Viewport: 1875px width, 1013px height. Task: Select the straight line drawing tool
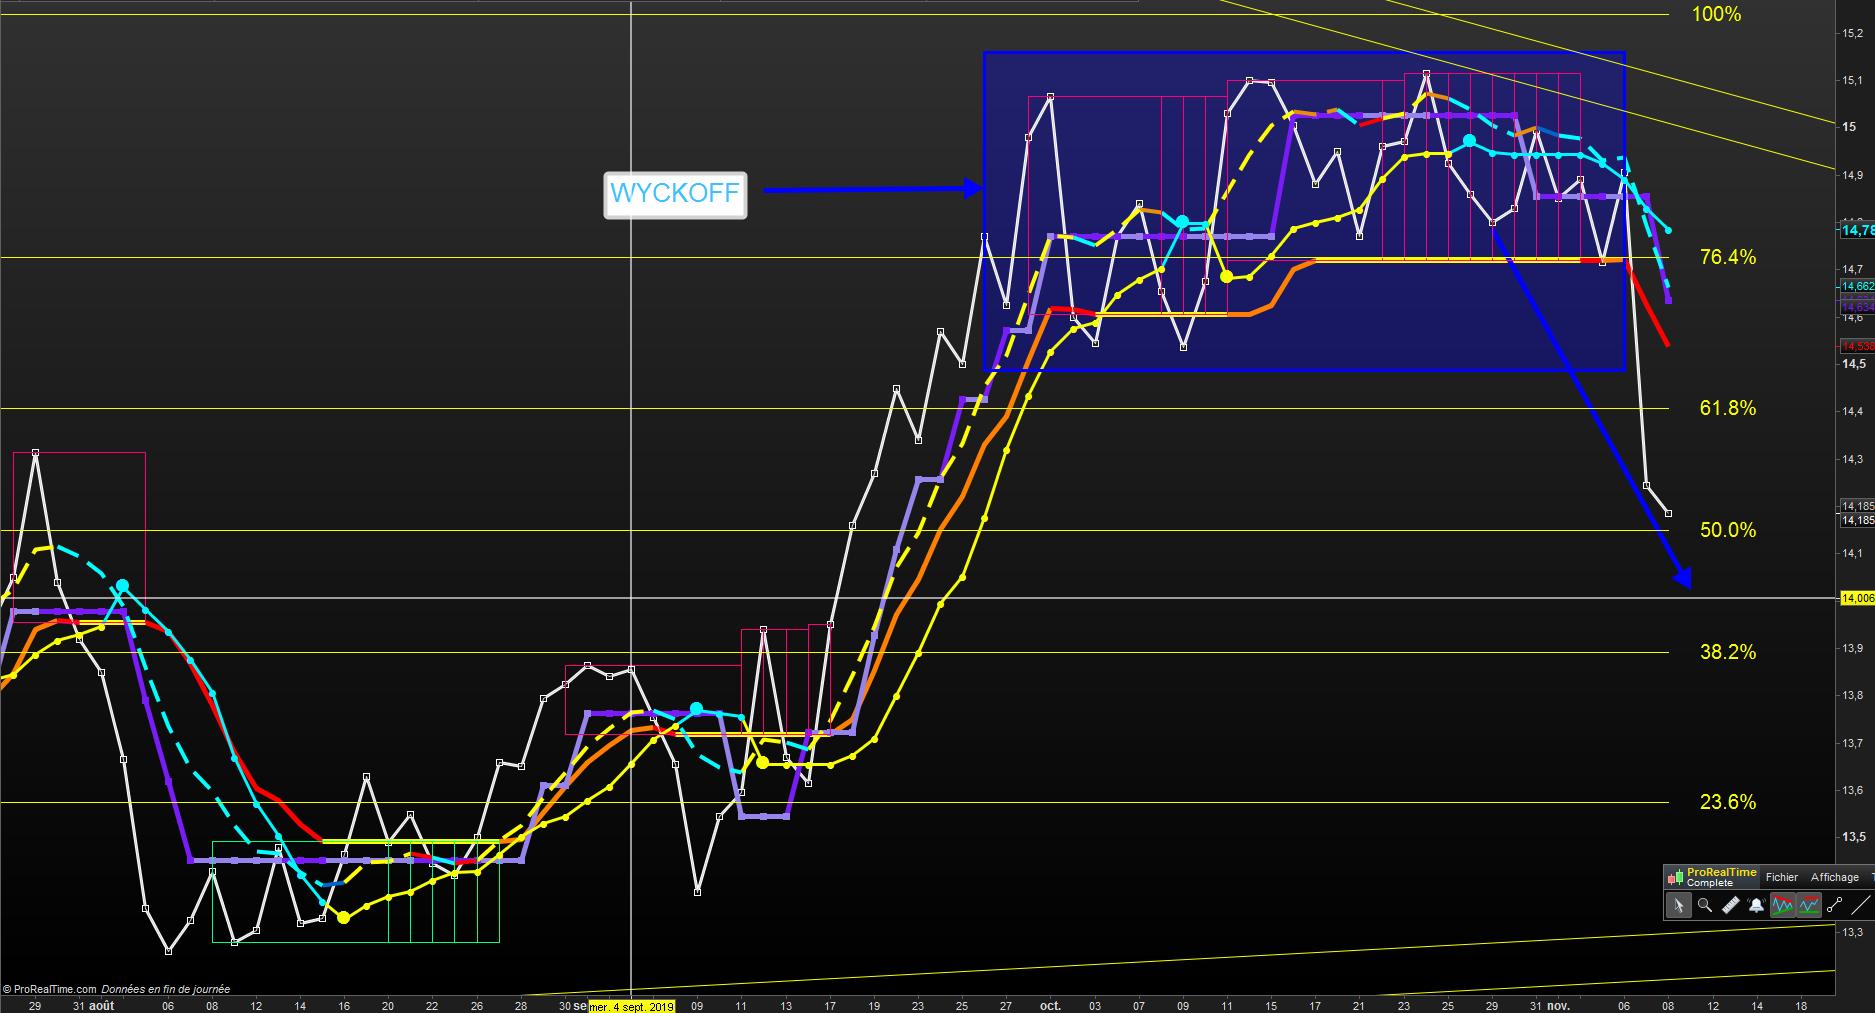click(1860, 905)
